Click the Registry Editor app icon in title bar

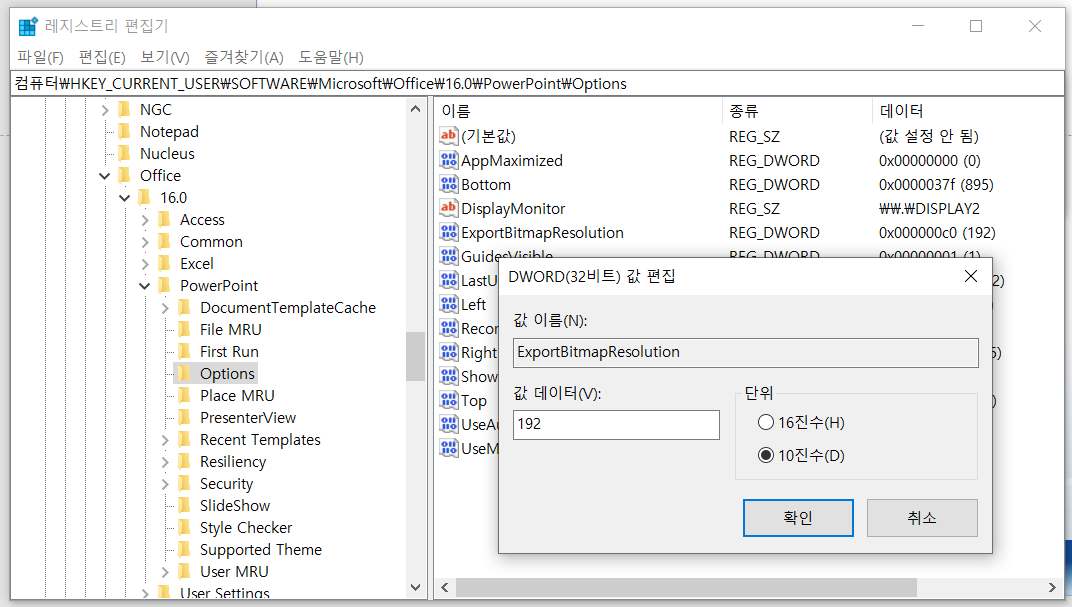pyautogui.click(x=28, y=26)
